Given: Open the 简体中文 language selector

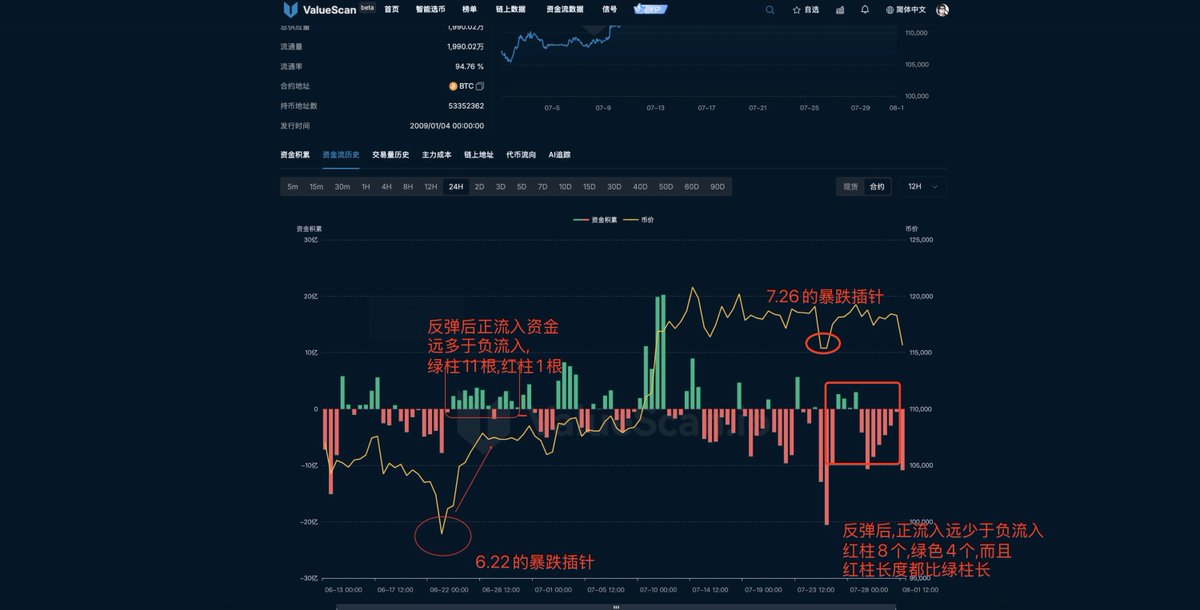Looking at the screenshot, I should pos(906,9).
